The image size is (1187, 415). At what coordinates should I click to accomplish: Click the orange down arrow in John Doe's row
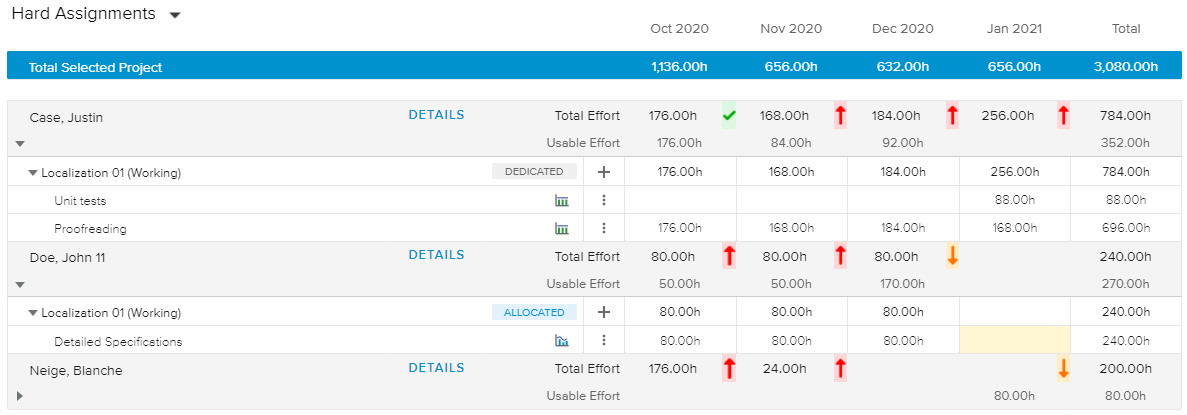(x=952, y=256)
